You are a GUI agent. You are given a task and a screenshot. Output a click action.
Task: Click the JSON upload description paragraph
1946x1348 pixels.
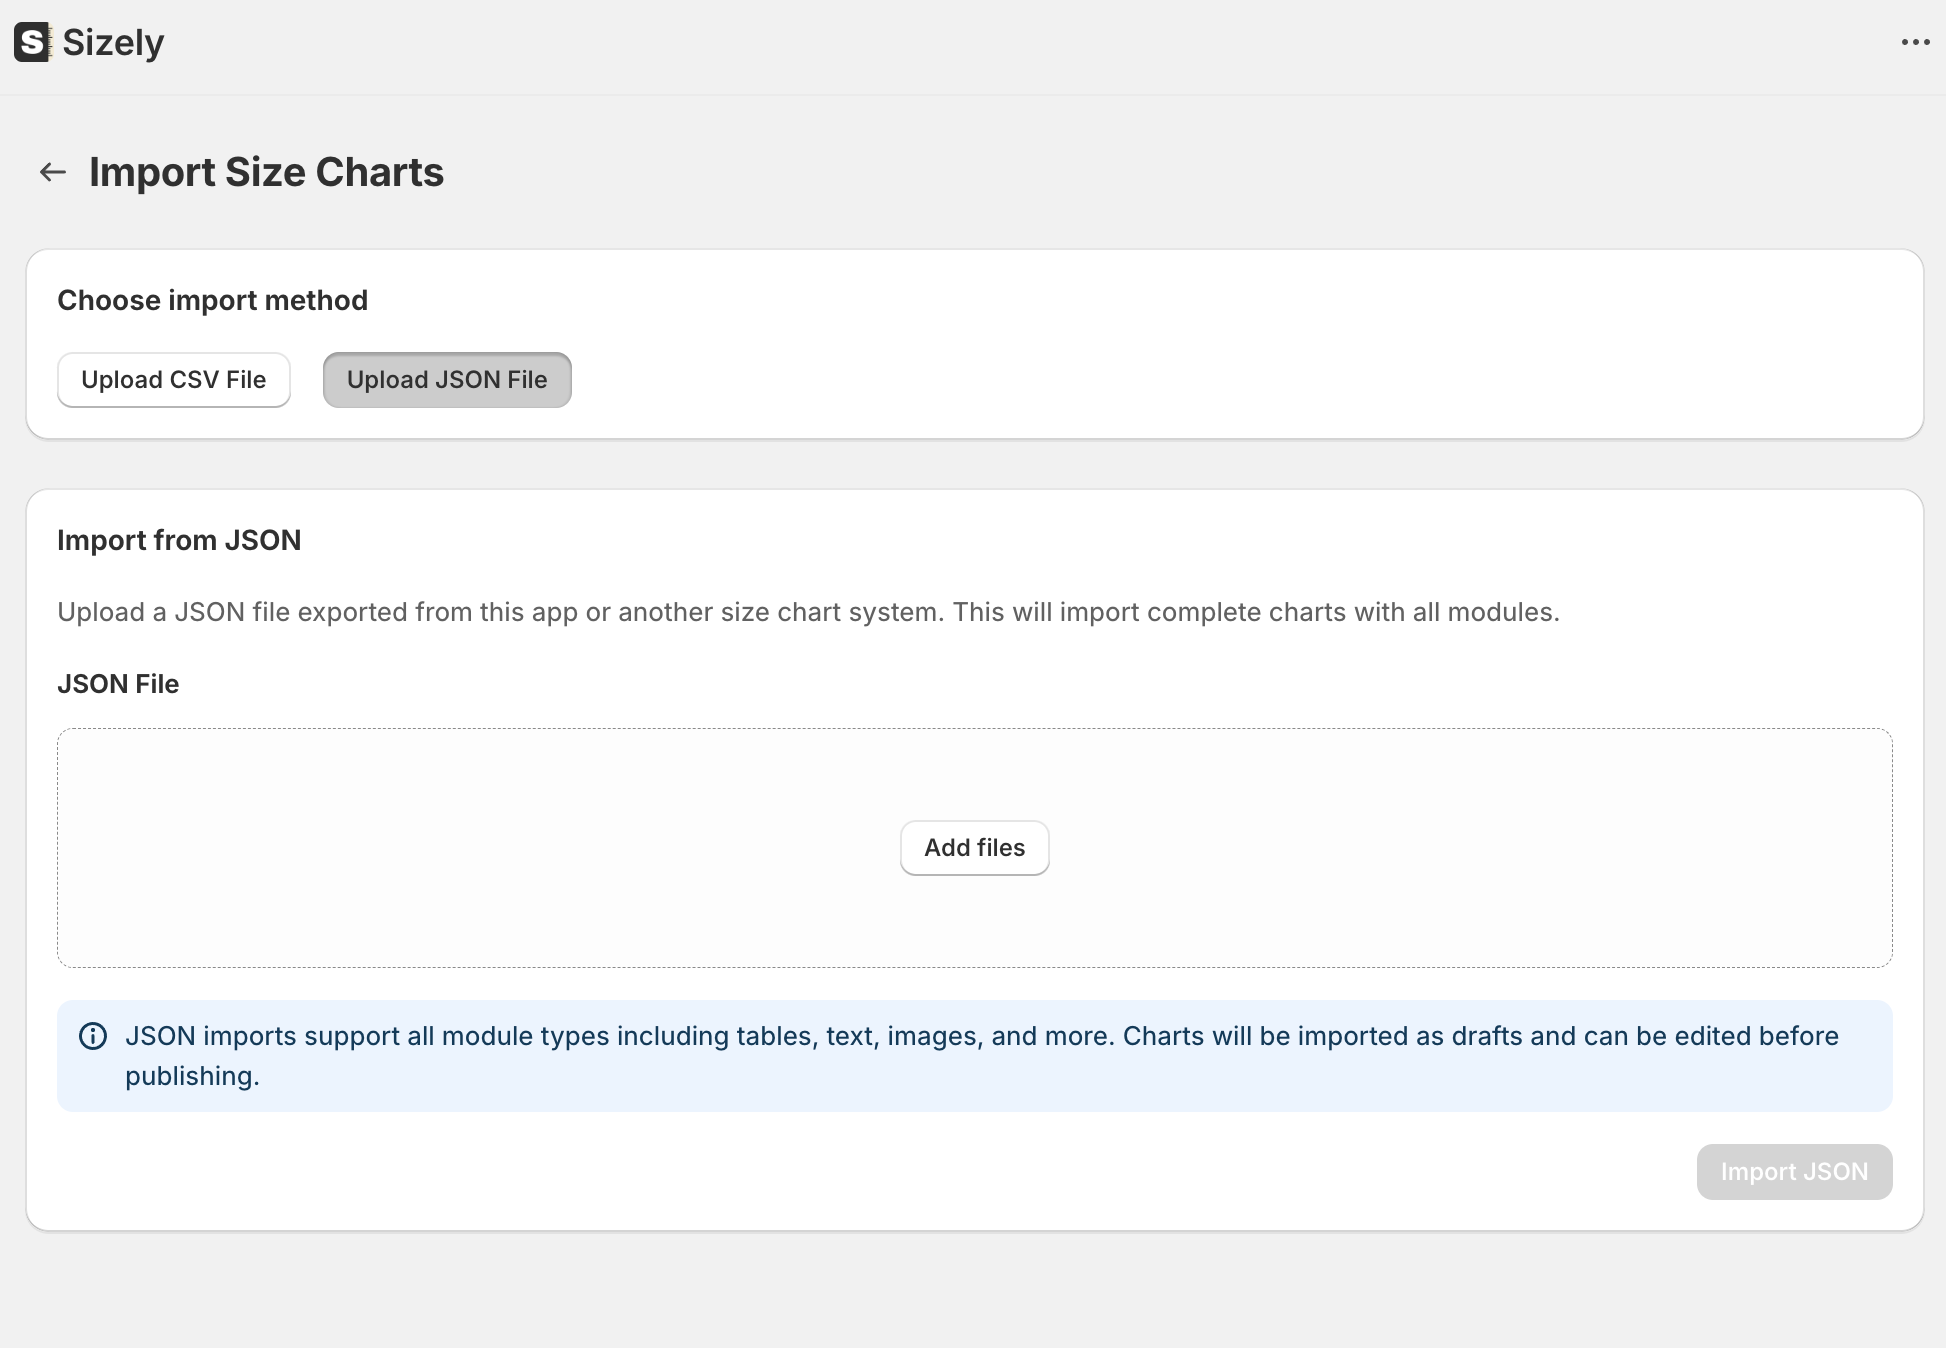tap(808, 612)
